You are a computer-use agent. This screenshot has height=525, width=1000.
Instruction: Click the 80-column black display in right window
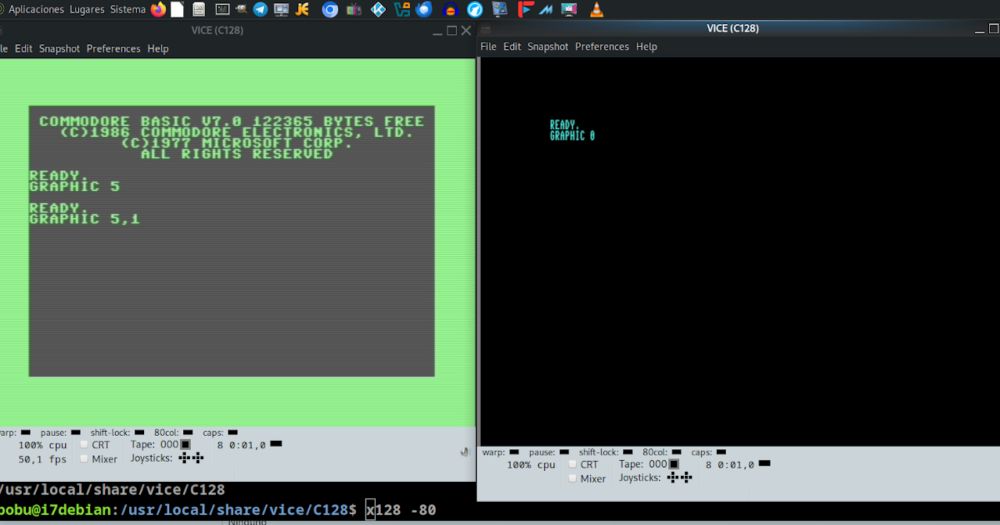pos(740,251)
